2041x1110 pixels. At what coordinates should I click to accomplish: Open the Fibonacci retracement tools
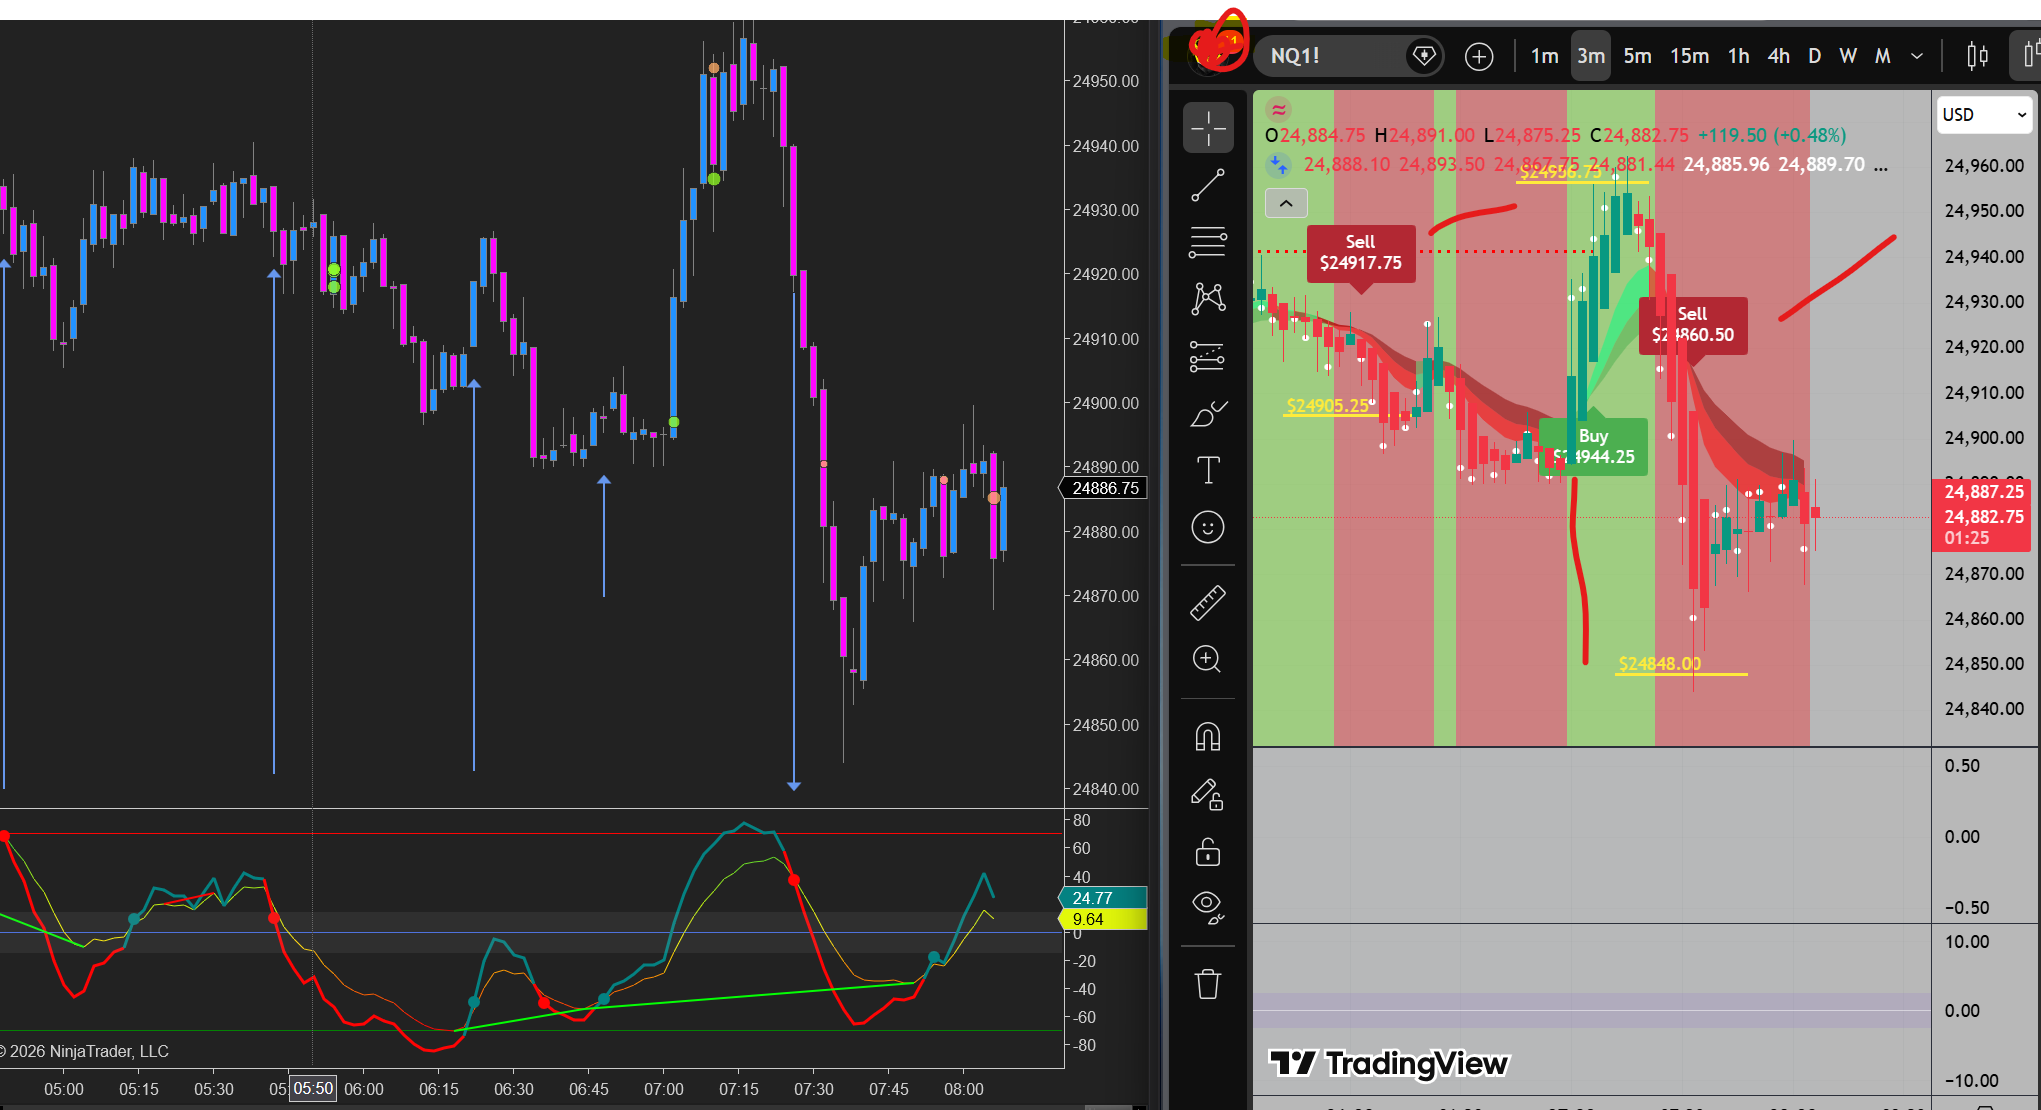(1208, 242)
